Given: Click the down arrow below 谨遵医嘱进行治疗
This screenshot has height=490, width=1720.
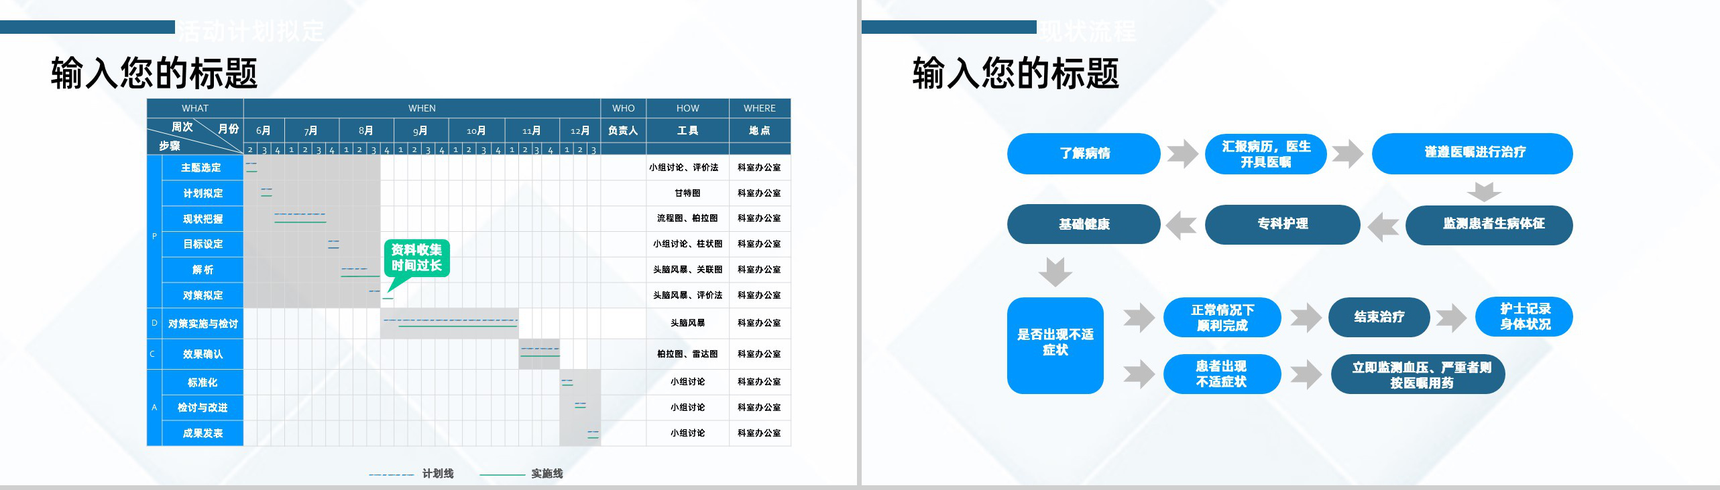Looking at the screenshot, I should click(1484, 190).
